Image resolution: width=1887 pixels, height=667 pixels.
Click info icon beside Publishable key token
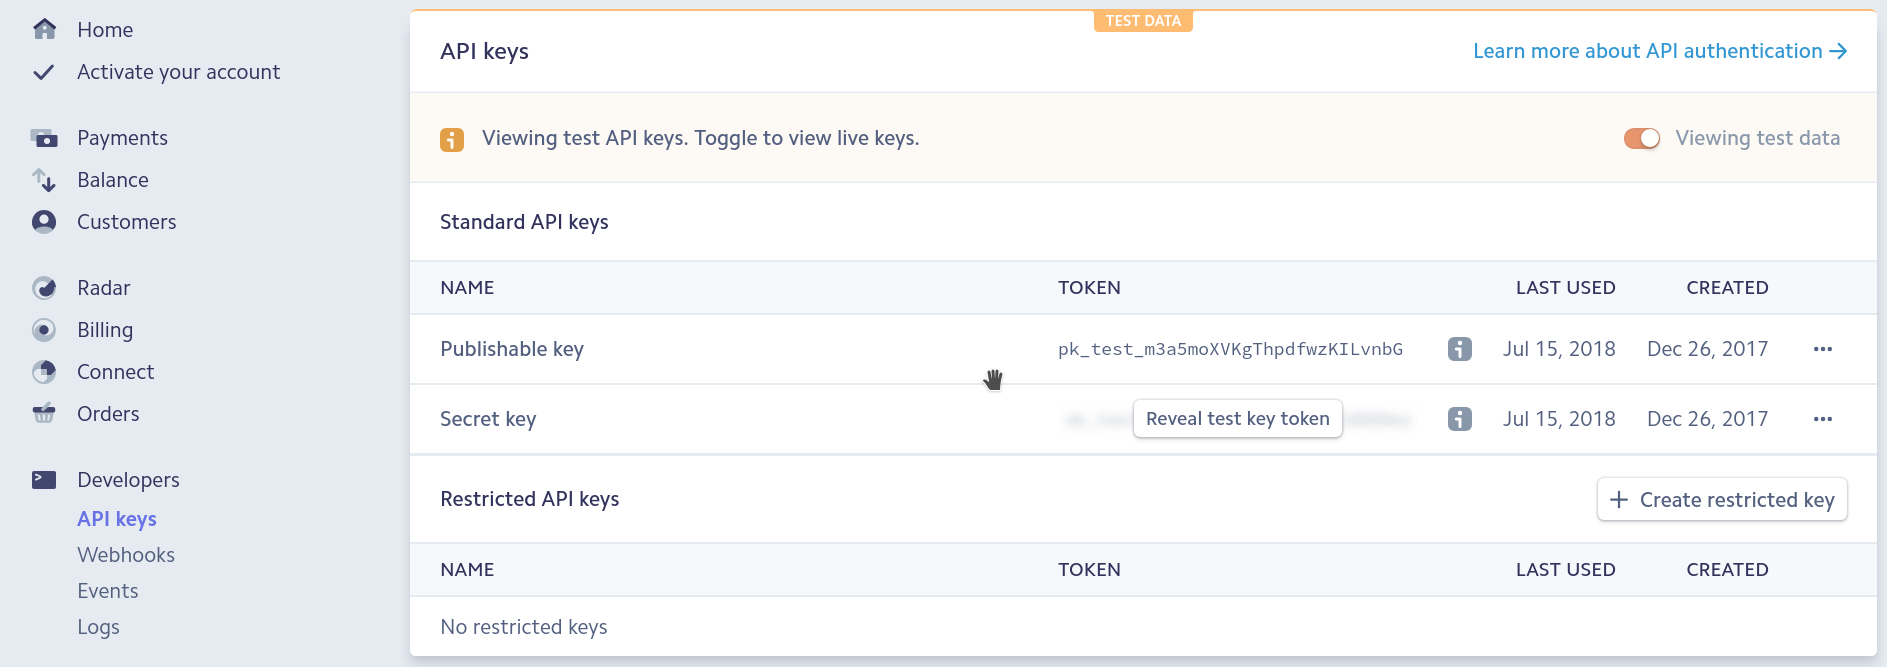point(1459,349)
